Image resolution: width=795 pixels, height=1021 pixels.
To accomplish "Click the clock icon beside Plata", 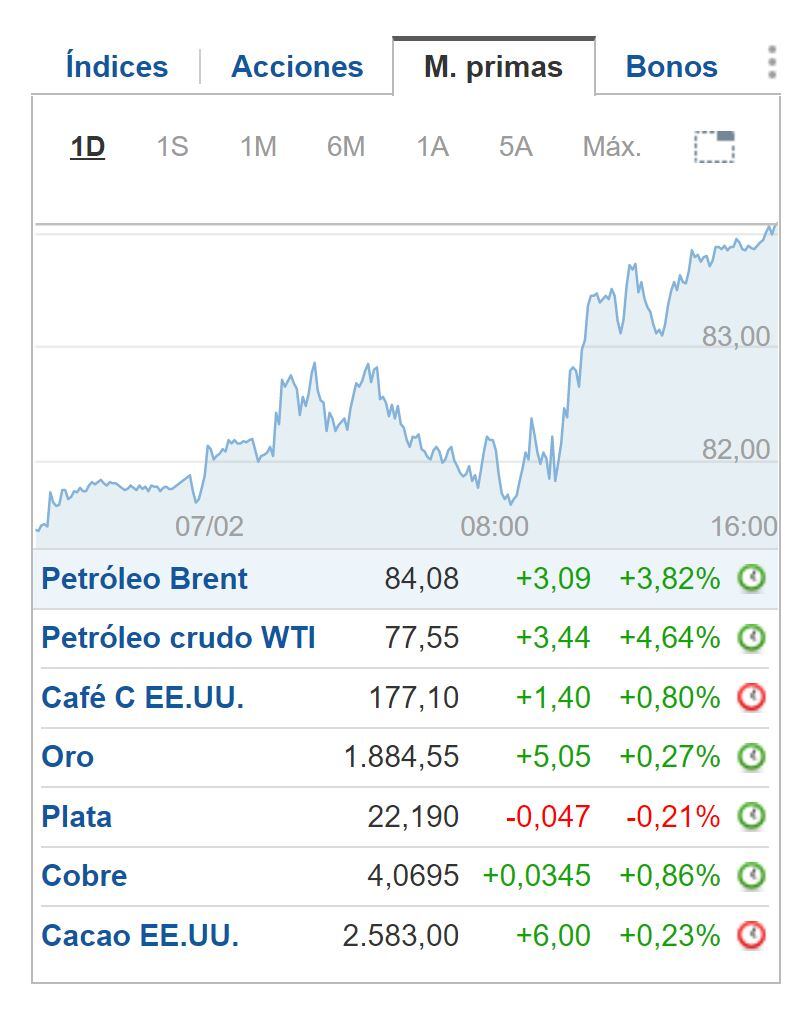I will 751,816.
